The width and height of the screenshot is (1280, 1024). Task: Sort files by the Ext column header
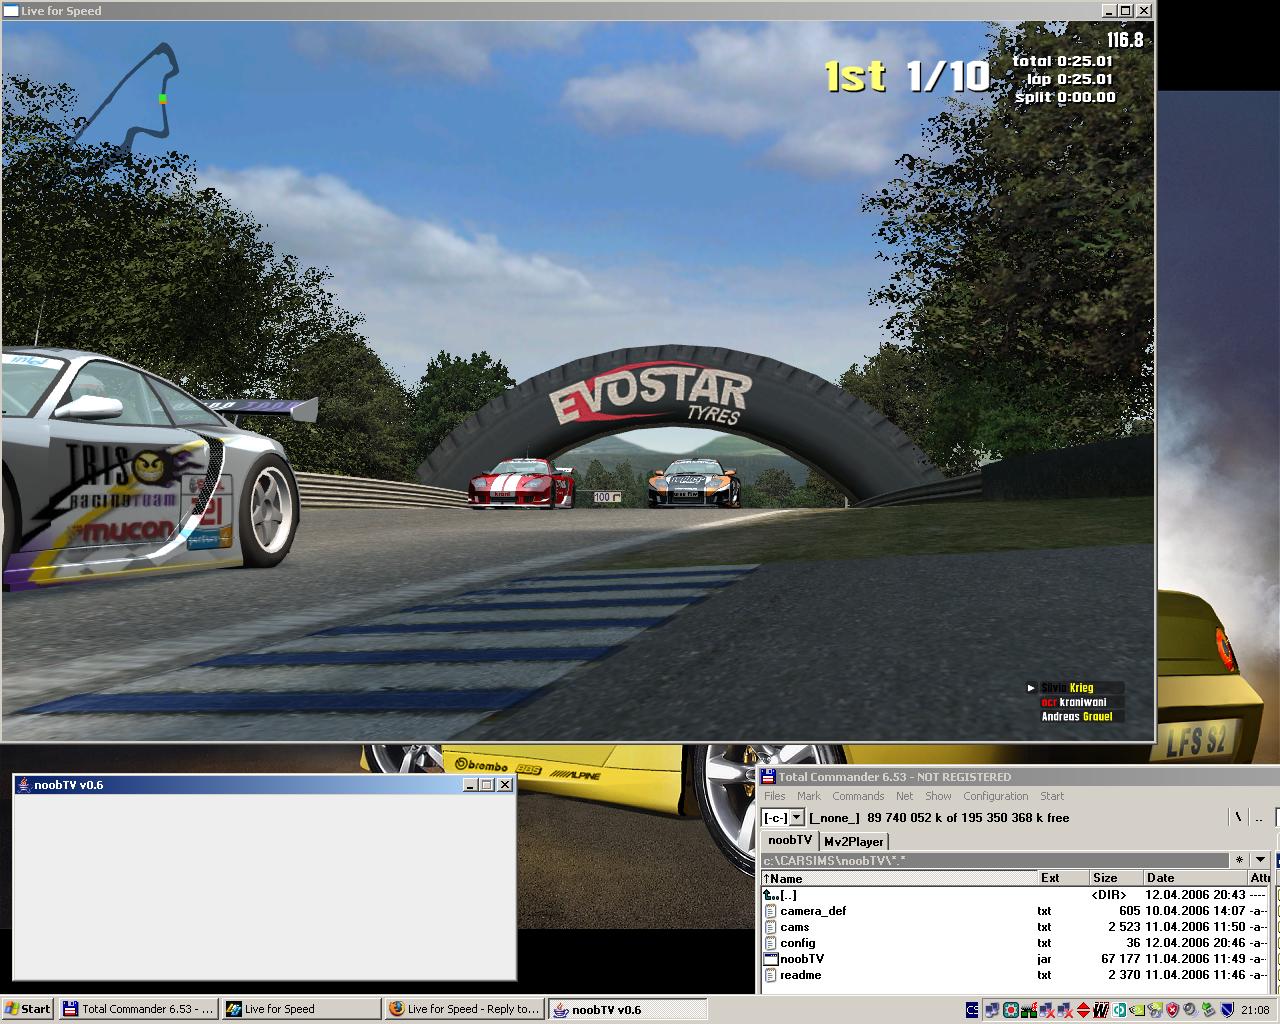(x=1063, y=878)
